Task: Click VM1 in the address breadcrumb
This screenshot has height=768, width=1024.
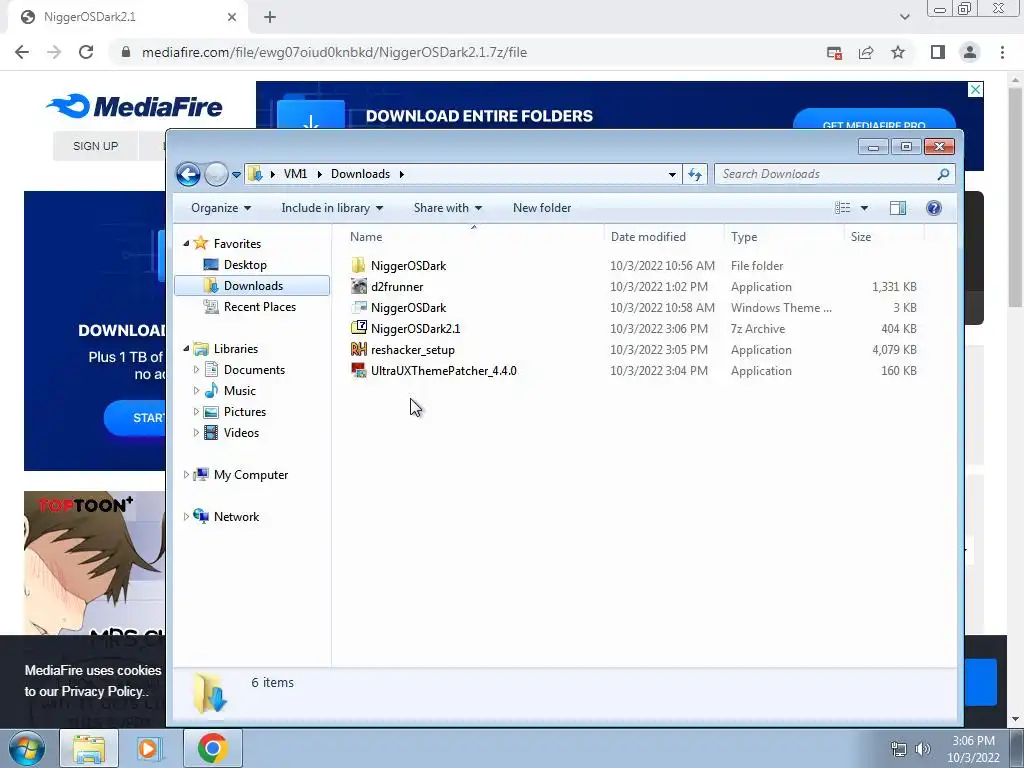Action: pos(295,174)
